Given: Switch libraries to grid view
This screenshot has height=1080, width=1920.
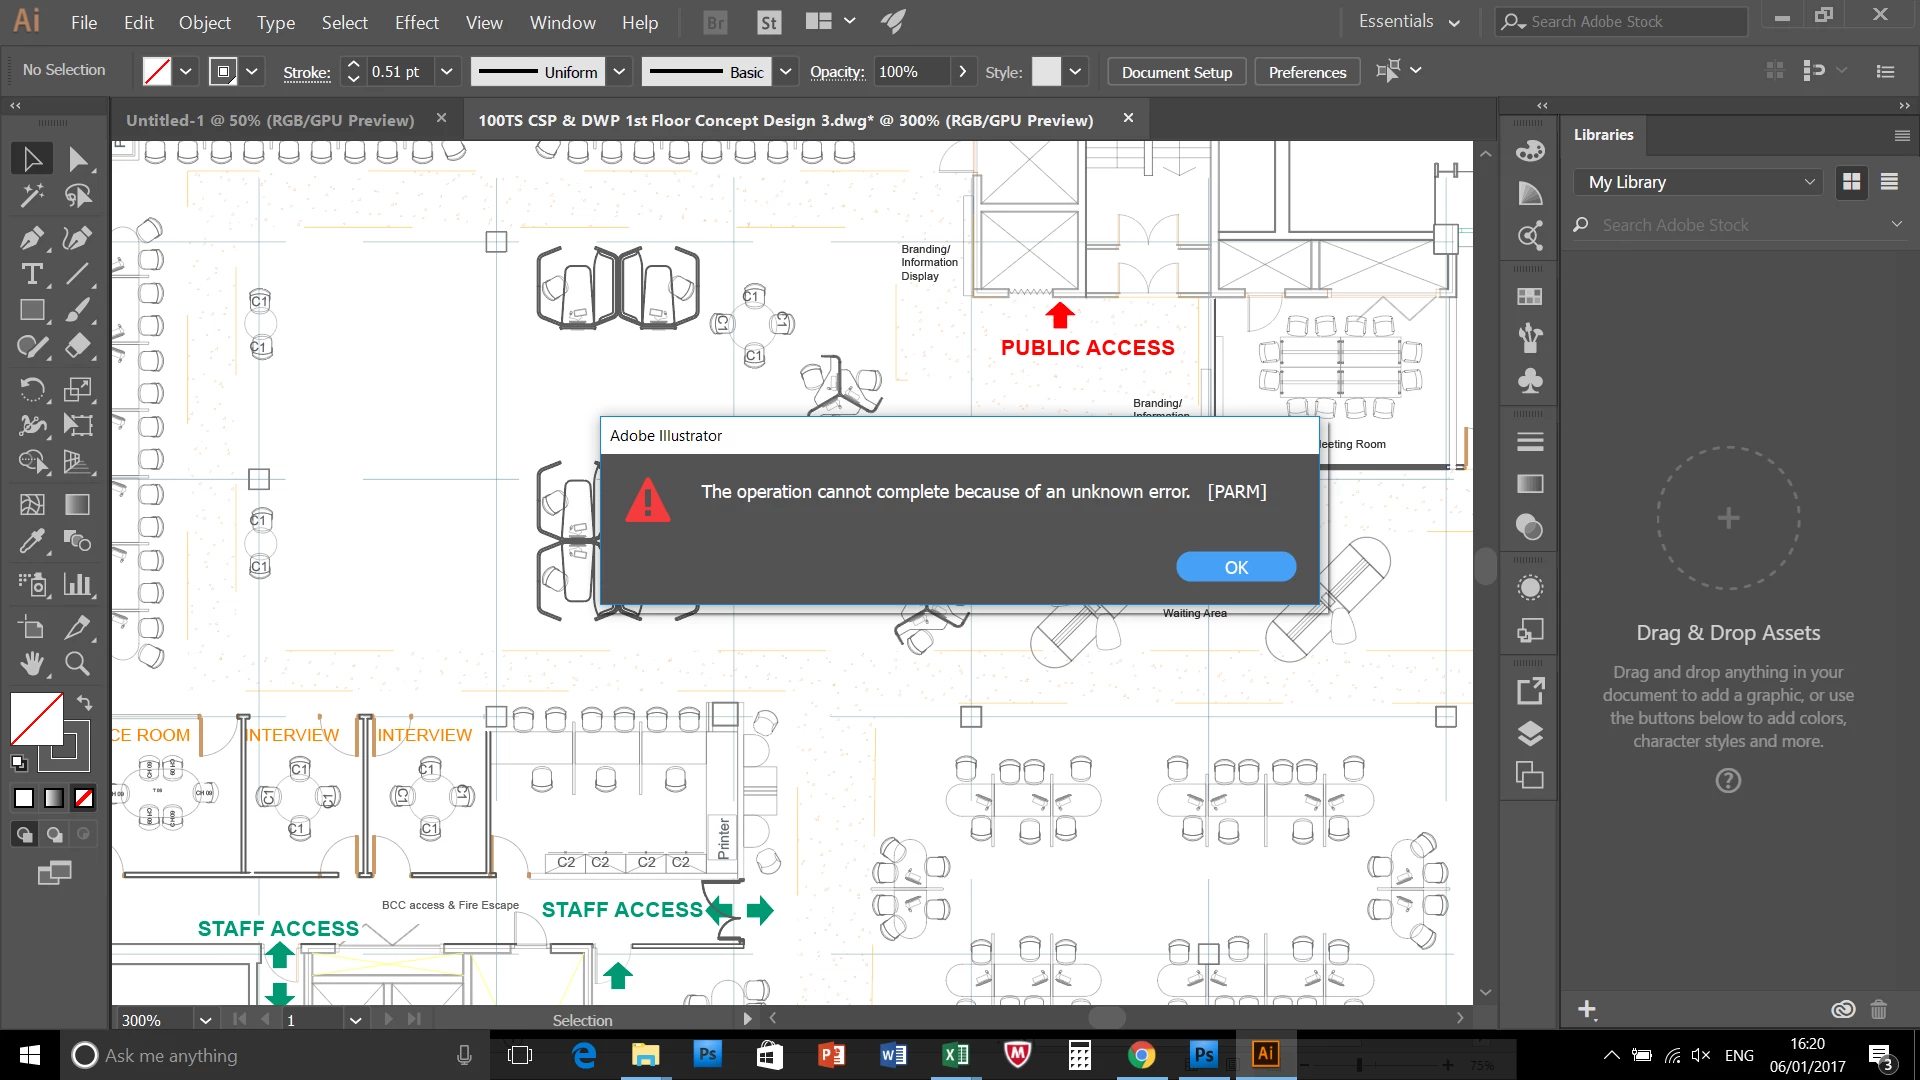Looking at the screenshot, I should tap(1852, 182).
